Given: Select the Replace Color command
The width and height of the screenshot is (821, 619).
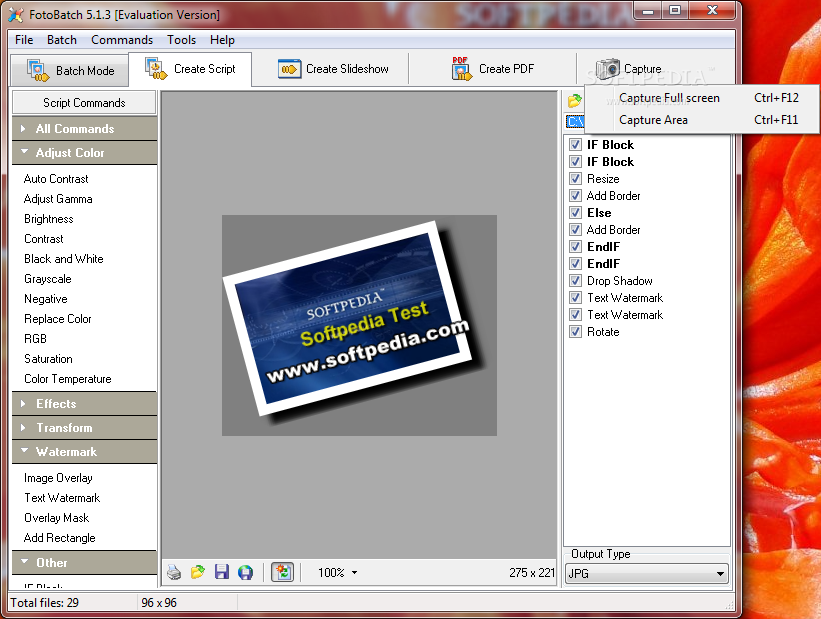Looking at the screenshot, I should 58,319.
